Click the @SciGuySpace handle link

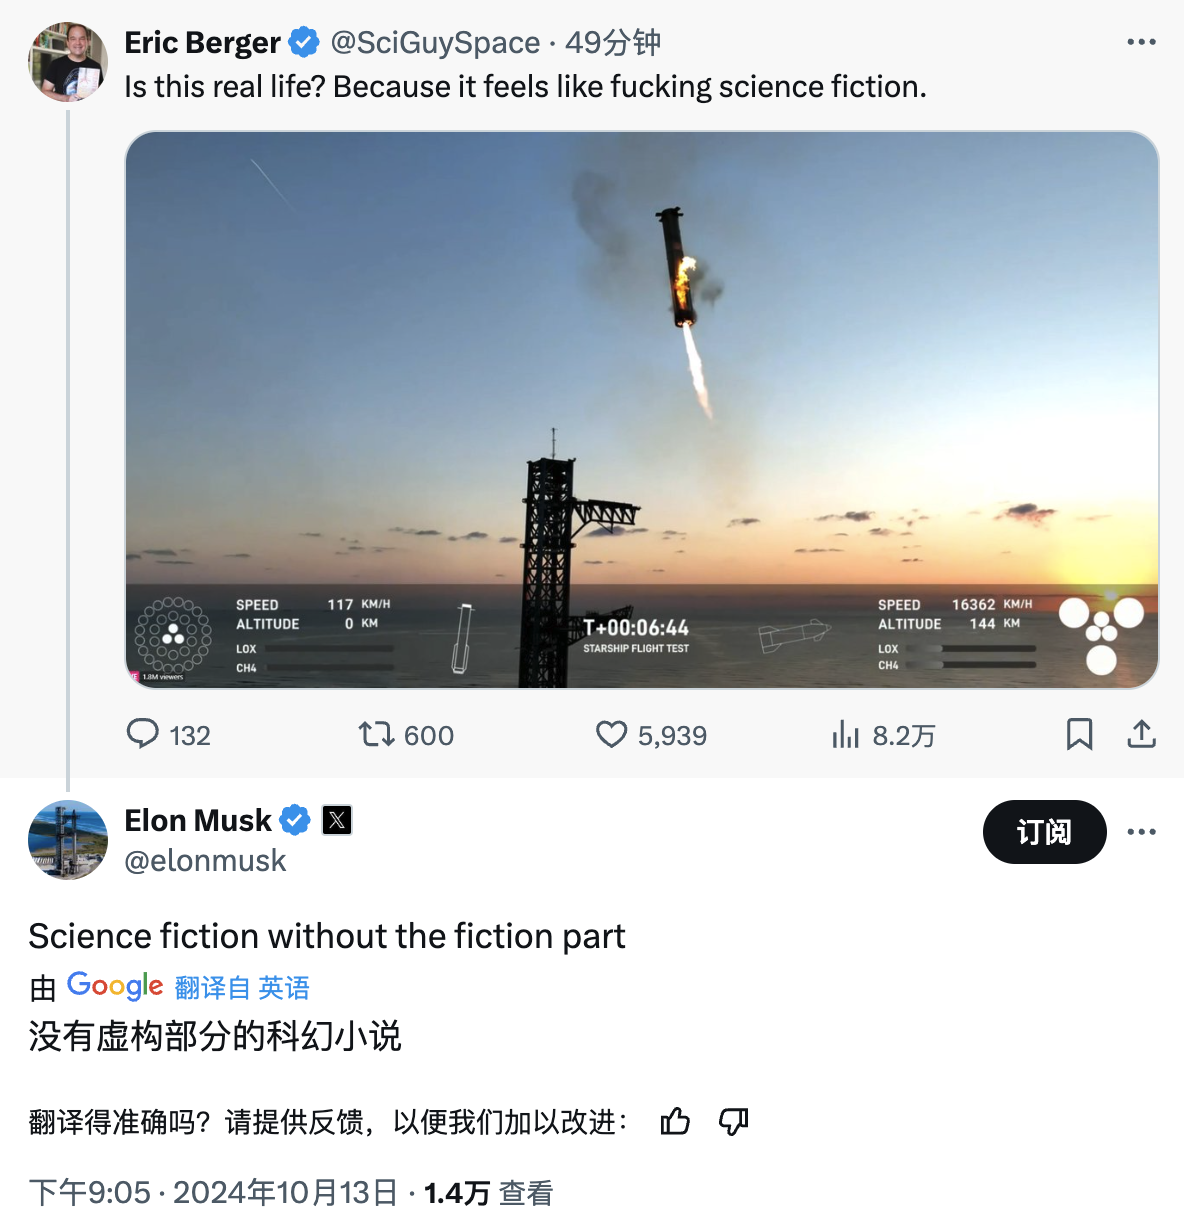click(435, 42)
